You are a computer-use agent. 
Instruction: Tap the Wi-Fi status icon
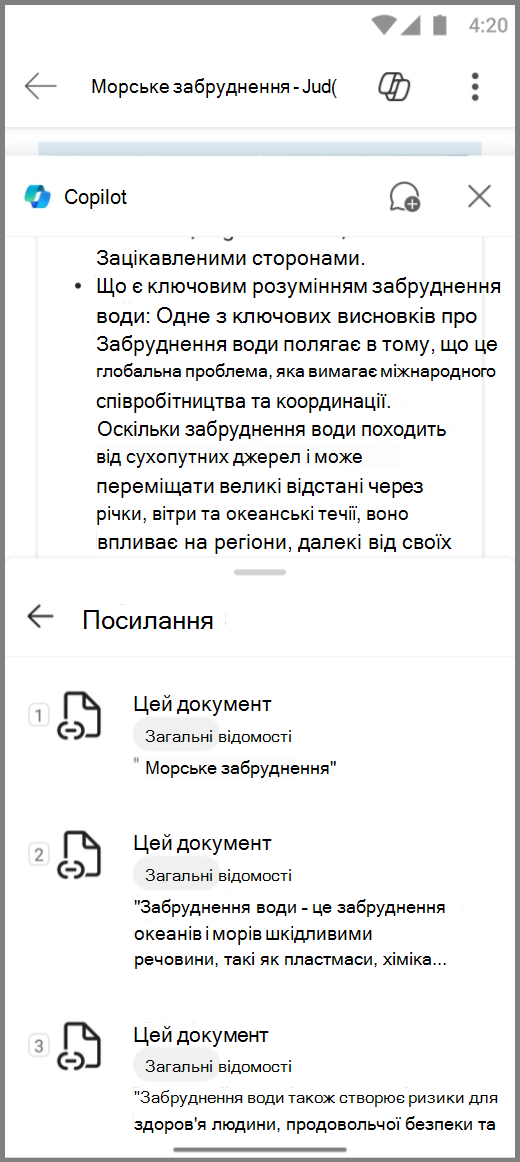386,24
